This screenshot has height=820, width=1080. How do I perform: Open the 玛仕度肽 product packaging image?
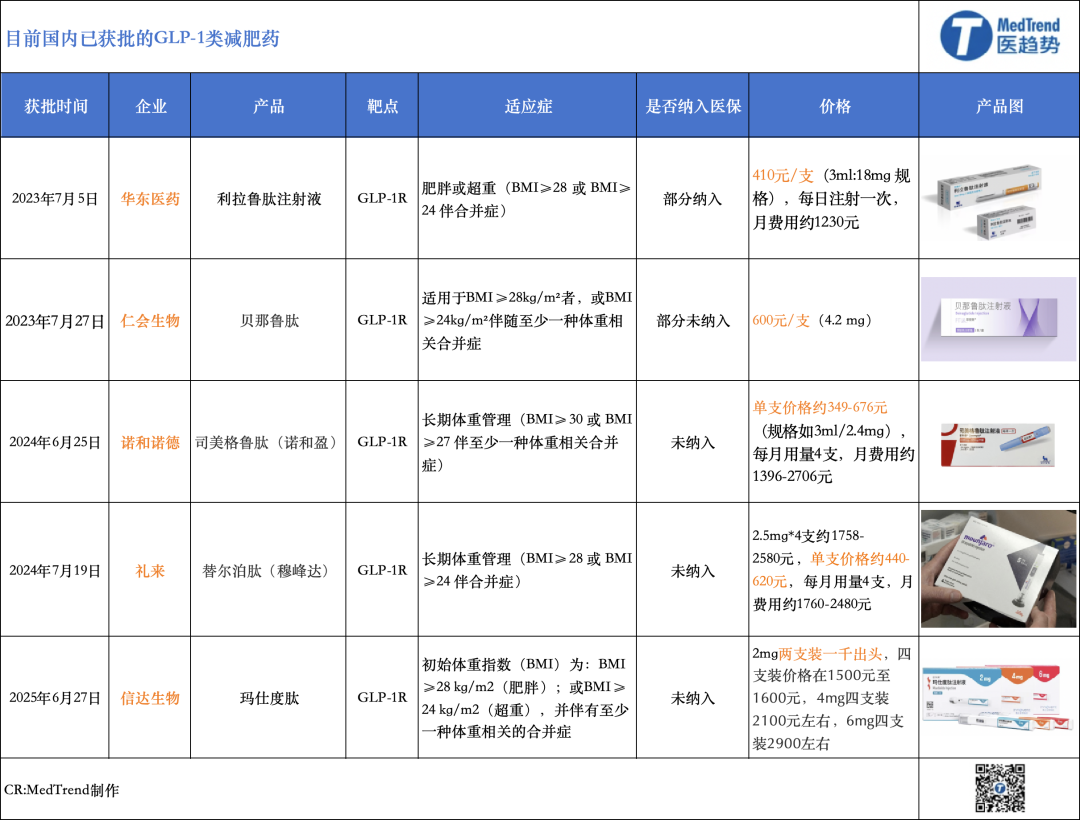click(x=998, y=697)
